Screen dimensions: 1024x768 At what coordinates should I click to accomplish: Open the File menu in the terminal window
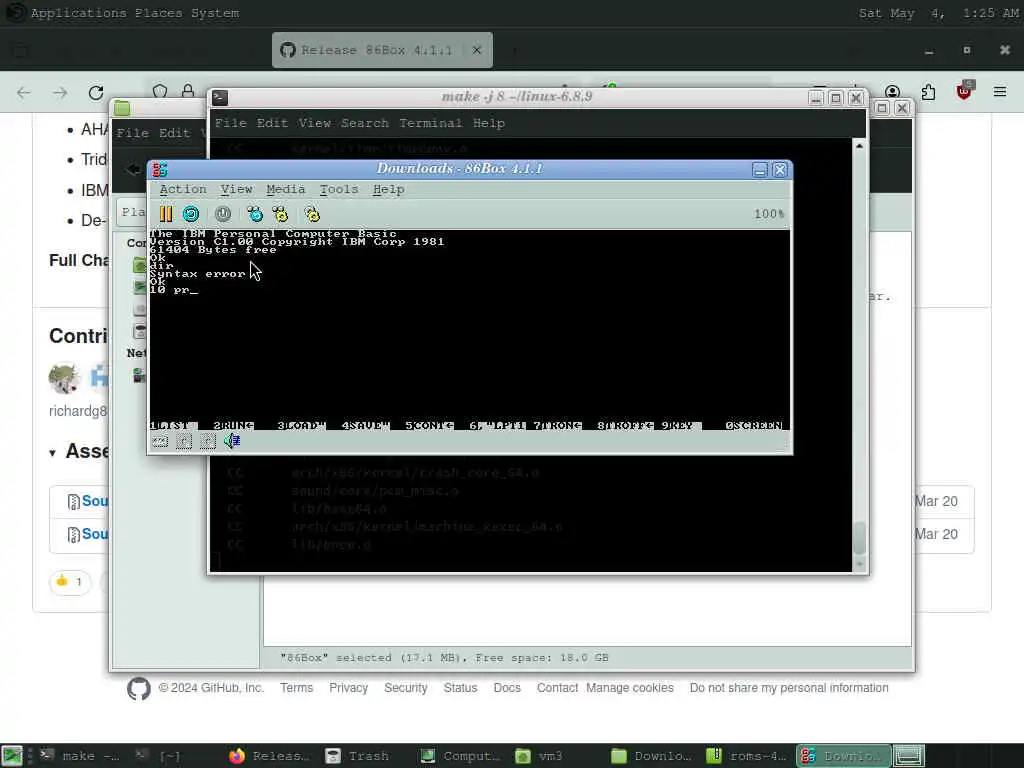231,123
